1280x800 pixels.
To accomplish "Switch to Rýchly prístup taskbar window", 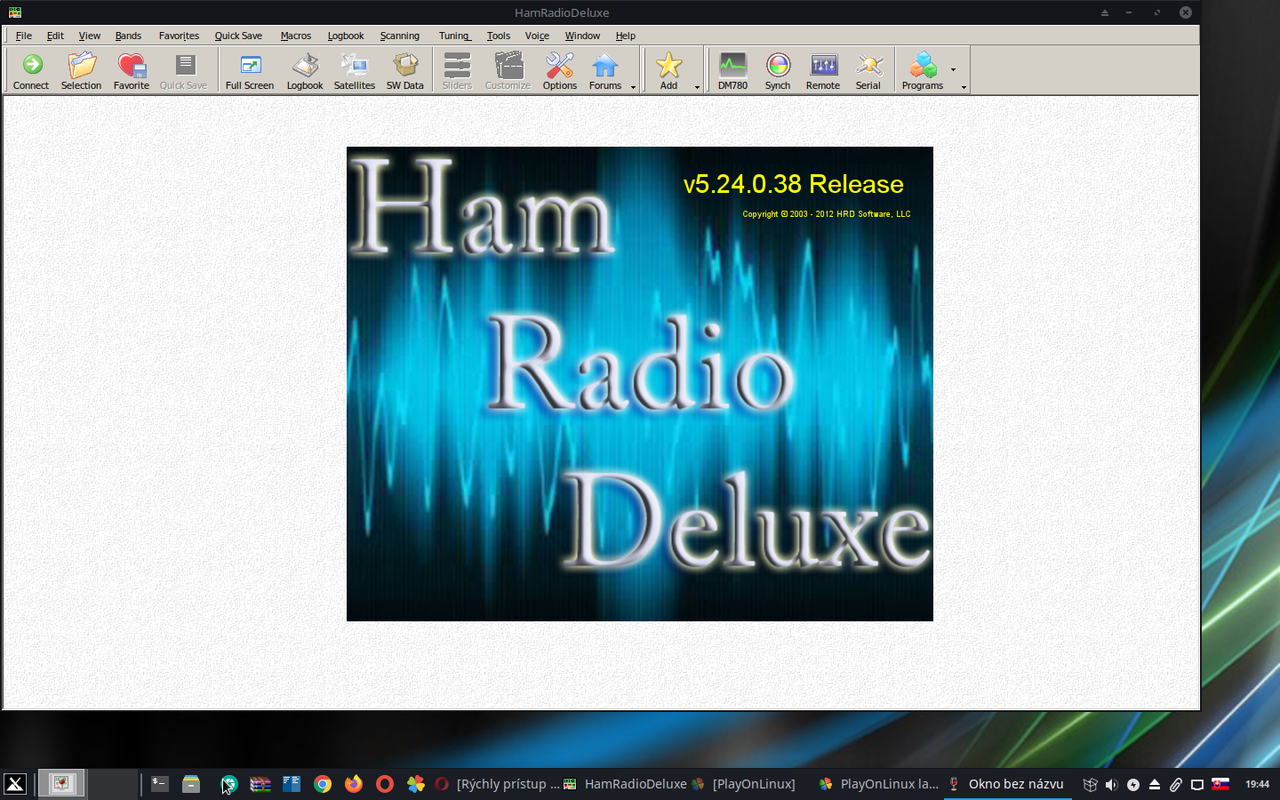I will pos(497,784).
